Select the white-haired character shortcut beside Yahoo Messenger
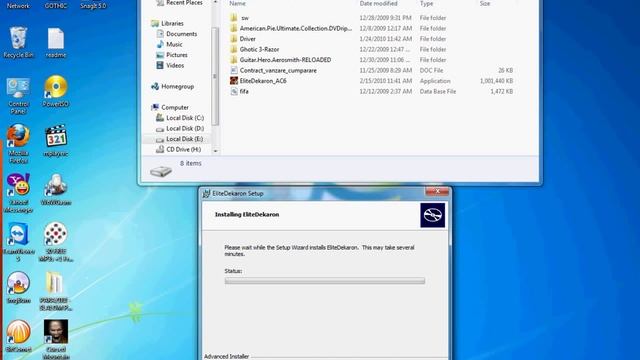The height and width of the screenshot is (360, 640). point(56,189)
